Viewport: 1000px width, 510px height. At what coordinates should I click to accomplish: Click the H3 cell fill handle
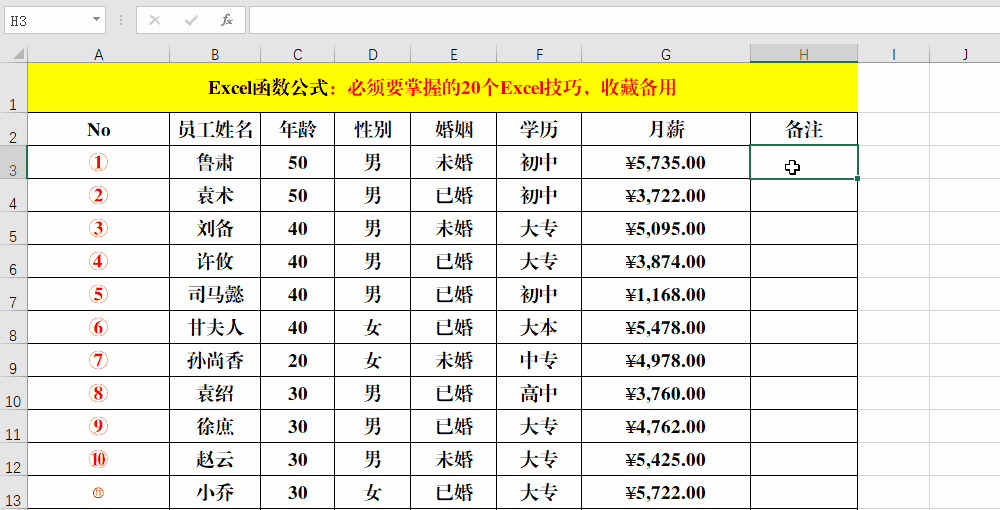coord(857,178)
